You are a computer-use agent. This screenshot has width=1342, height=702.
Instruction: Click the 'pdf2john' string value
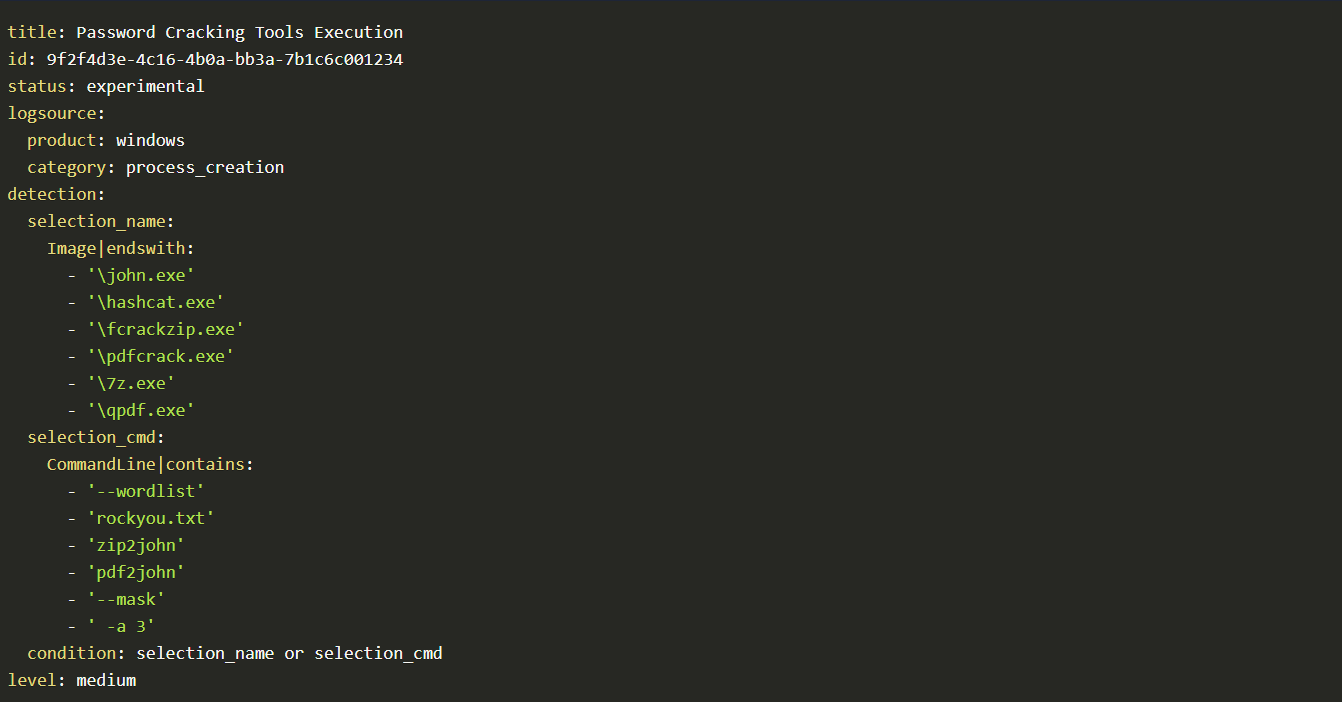(x=135, y=572)
